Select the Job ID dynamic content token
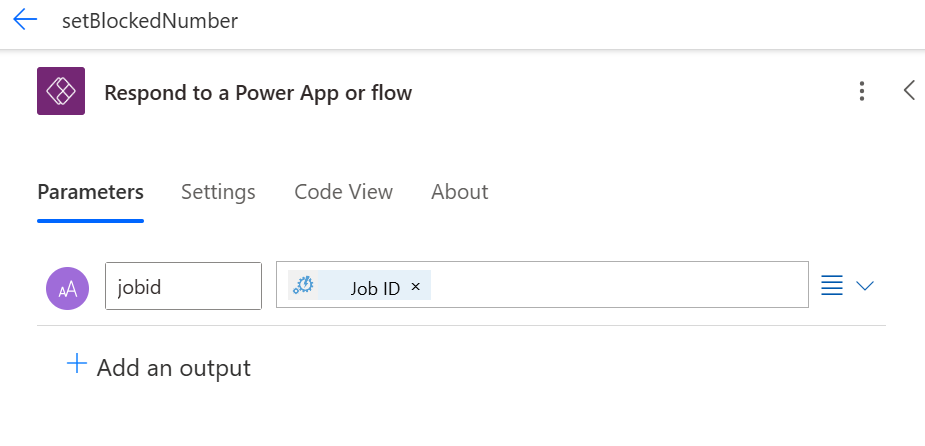 pyautogui.click(x=375, y=287)
